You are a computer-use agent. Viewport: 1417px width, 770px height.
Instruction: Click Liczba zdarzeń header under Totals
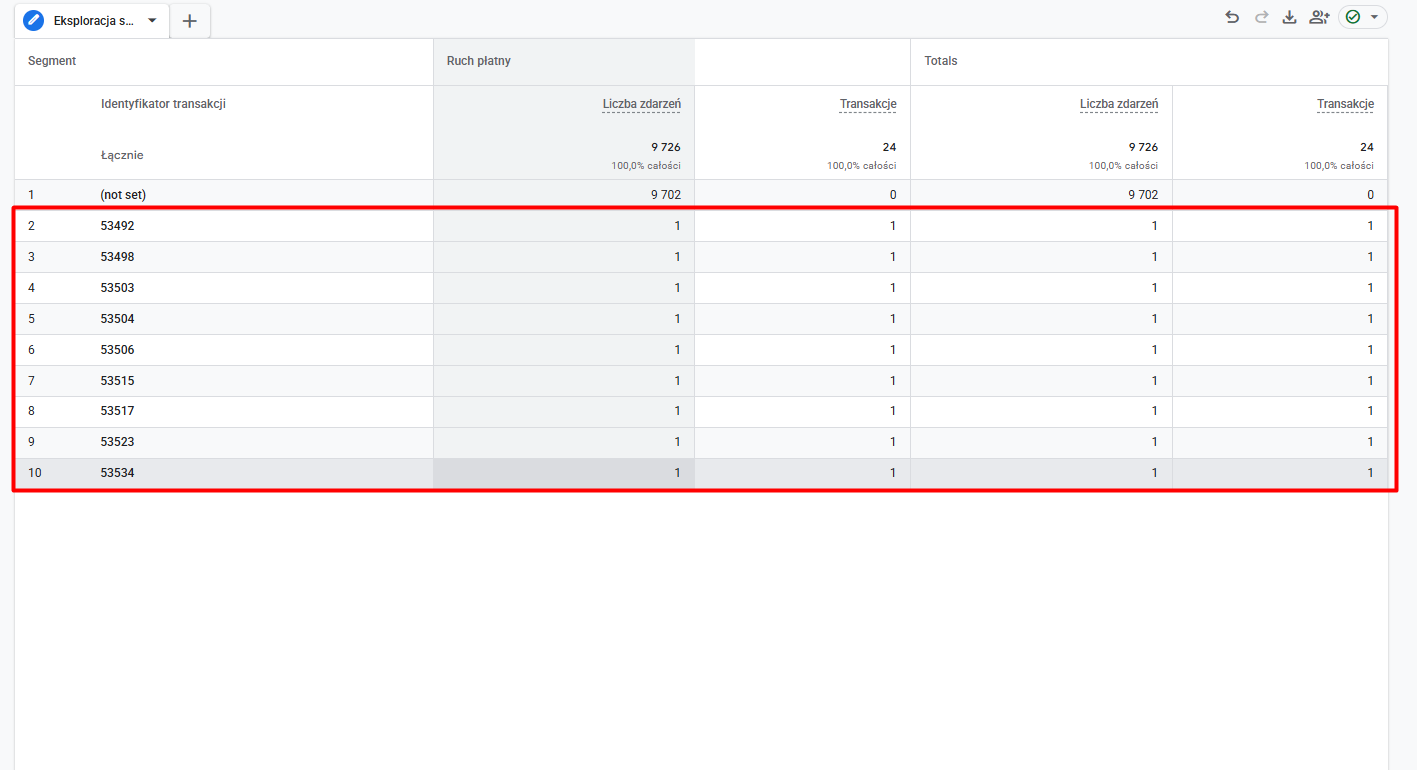[1119, 104]
